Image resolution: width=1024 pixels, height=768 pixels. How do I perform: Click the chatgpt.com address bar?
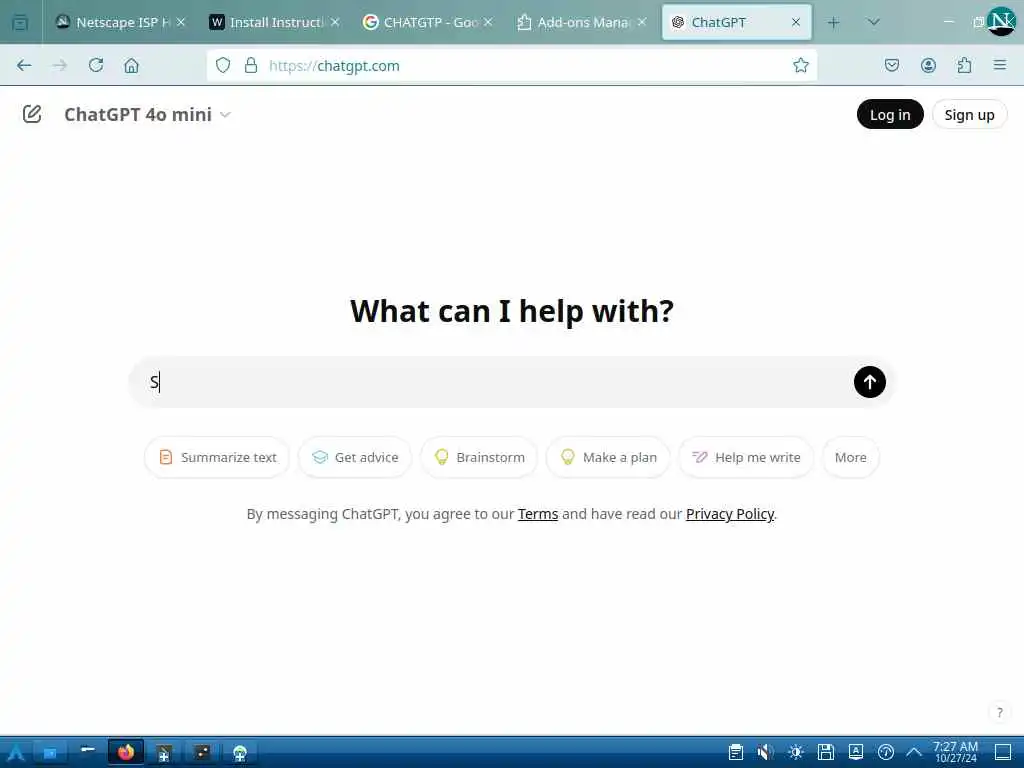tap(513, 65)
